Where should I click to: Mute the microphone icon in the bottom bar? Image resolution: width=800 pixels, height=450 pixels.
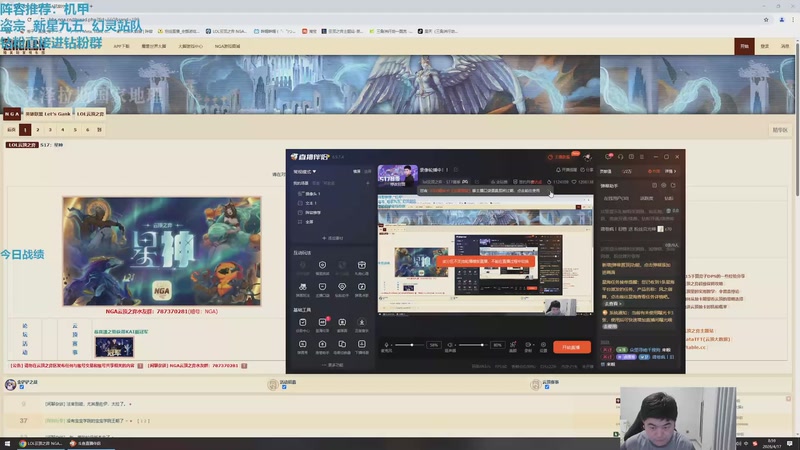(386, 345)
